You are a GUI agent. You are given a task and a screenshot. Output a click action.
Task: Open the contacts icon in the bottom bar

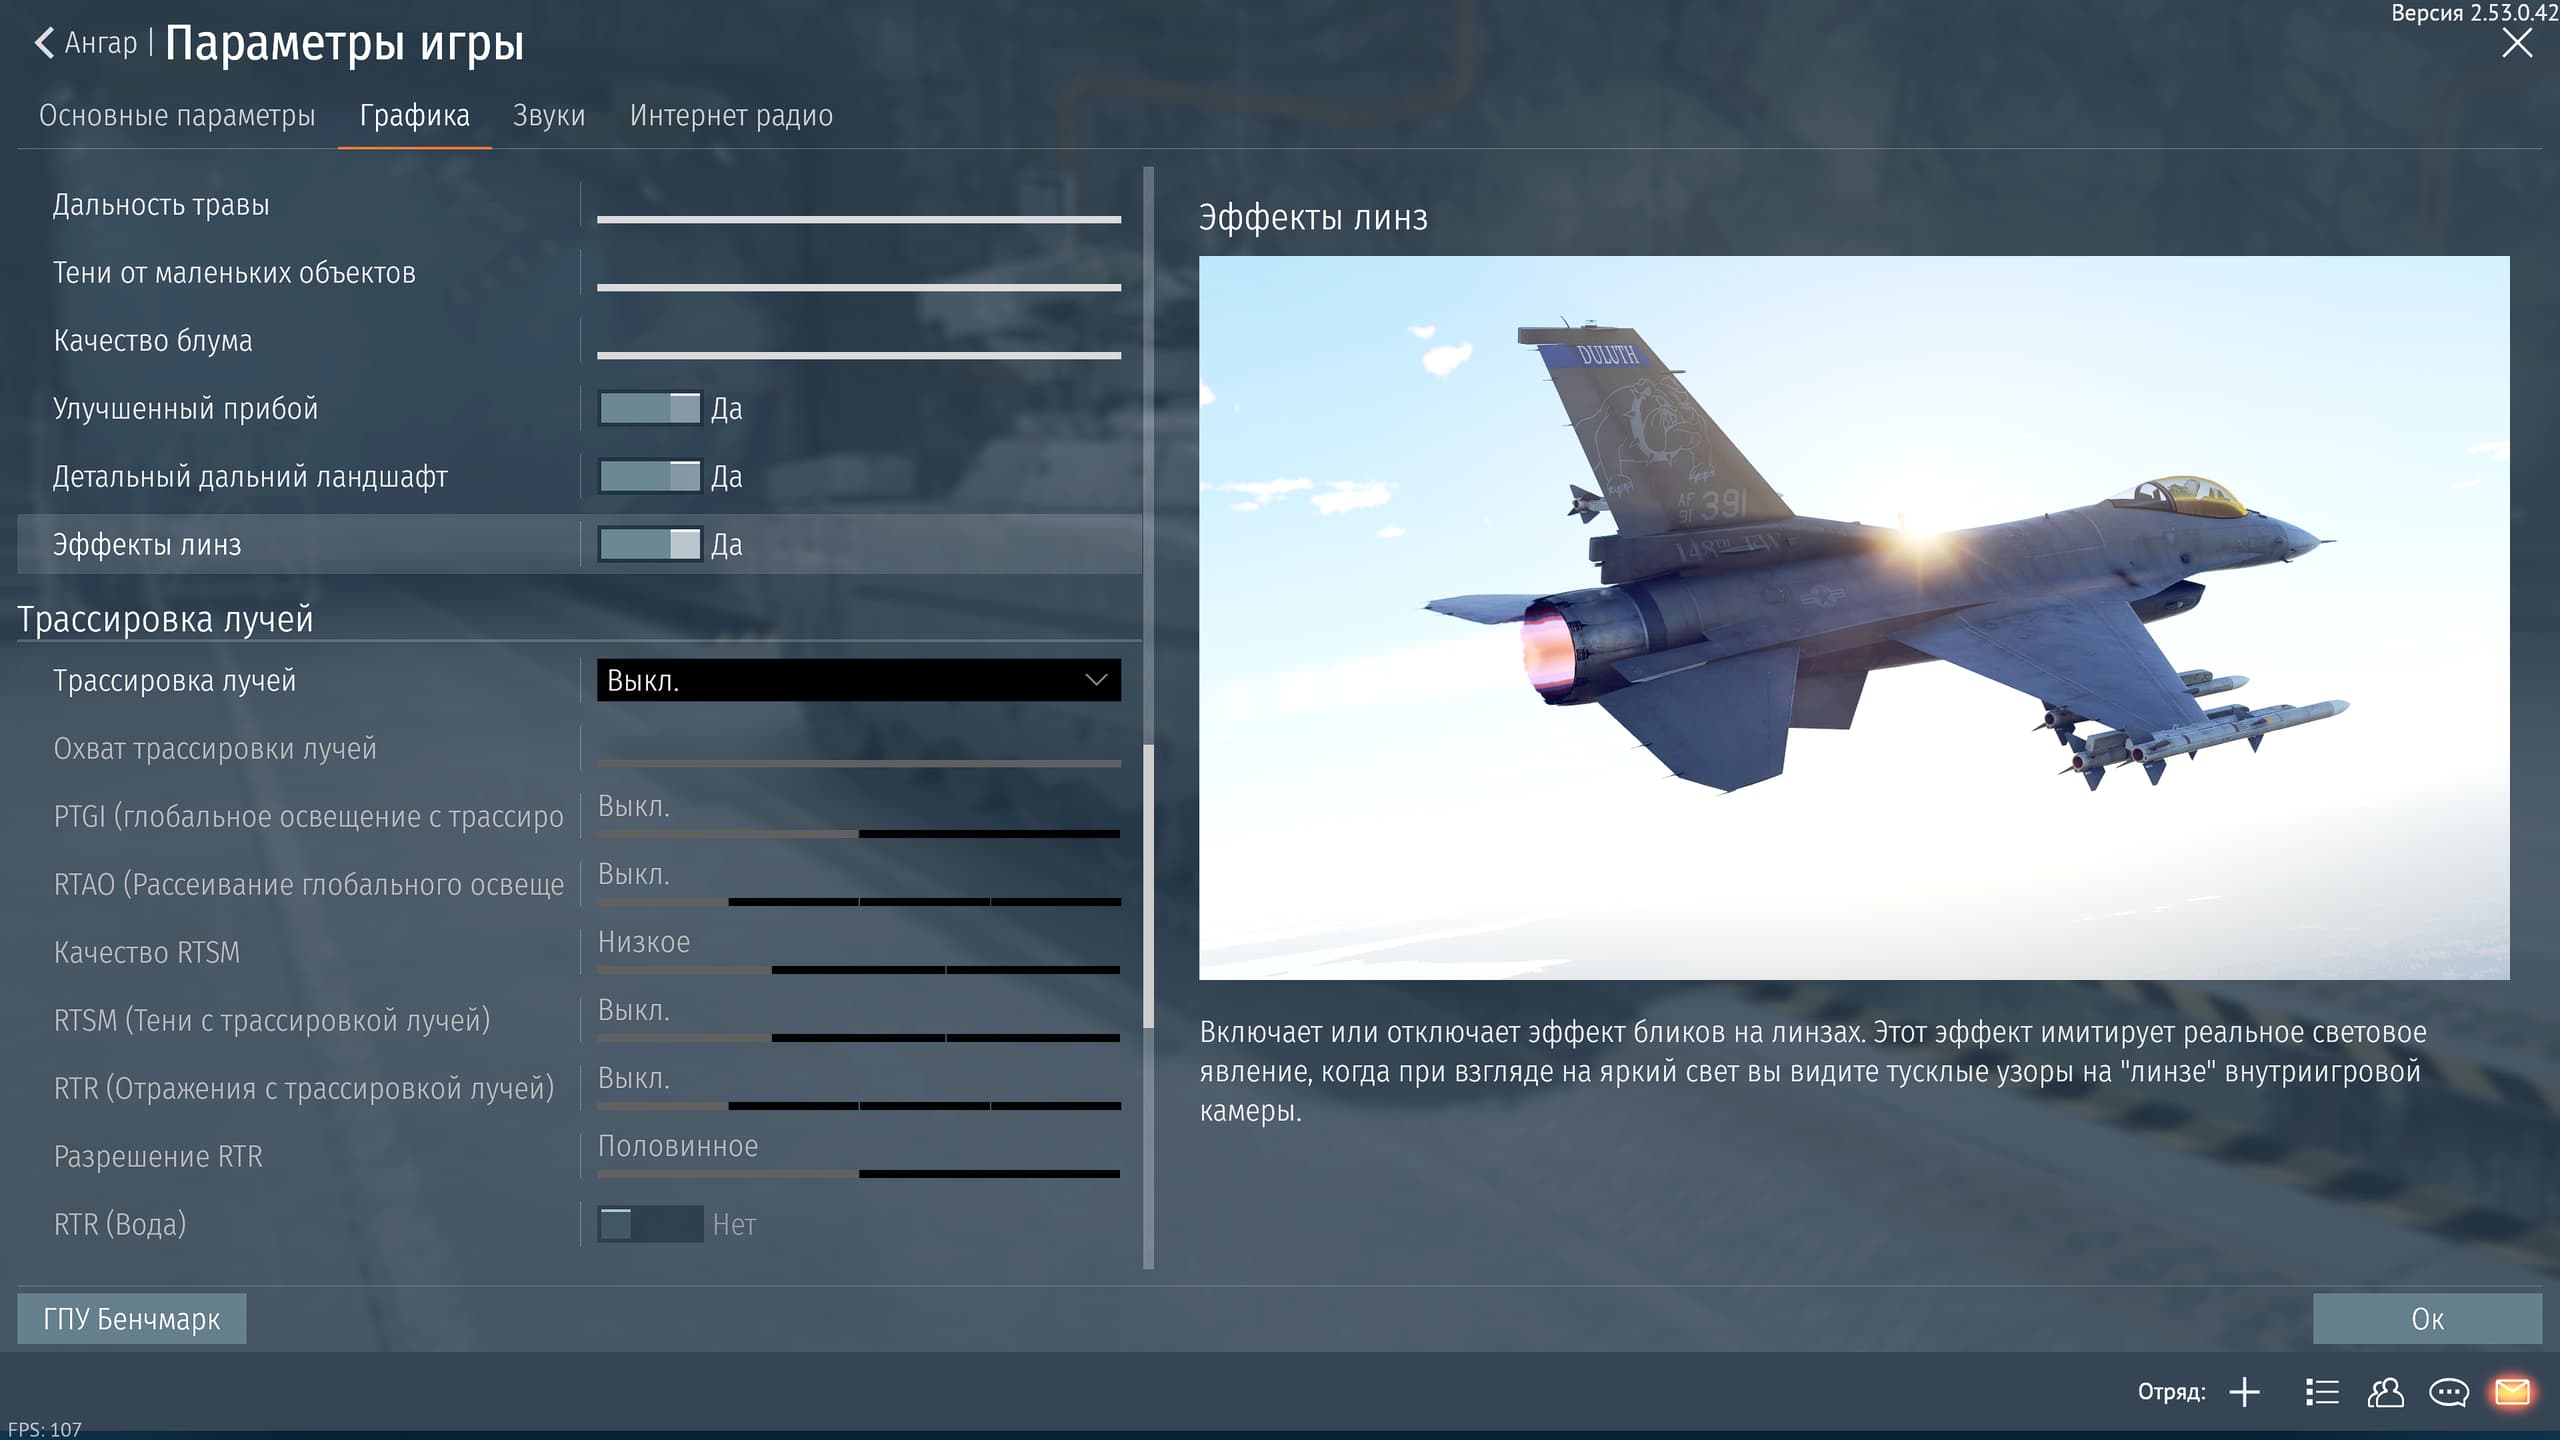2385,1392
